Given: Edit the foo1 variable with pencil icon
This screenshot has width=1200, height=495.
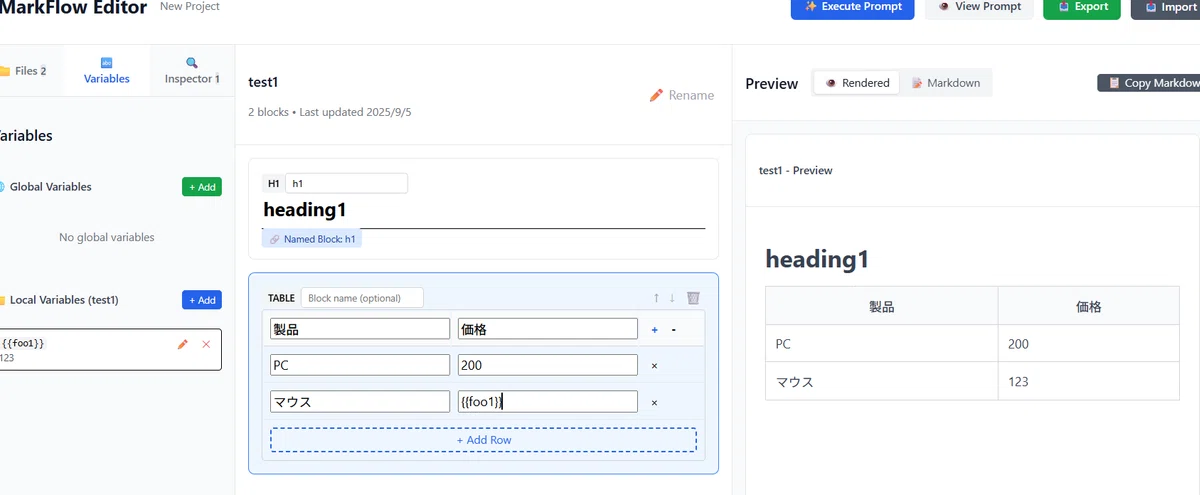Looking at the screenshot, I should 182,344.
